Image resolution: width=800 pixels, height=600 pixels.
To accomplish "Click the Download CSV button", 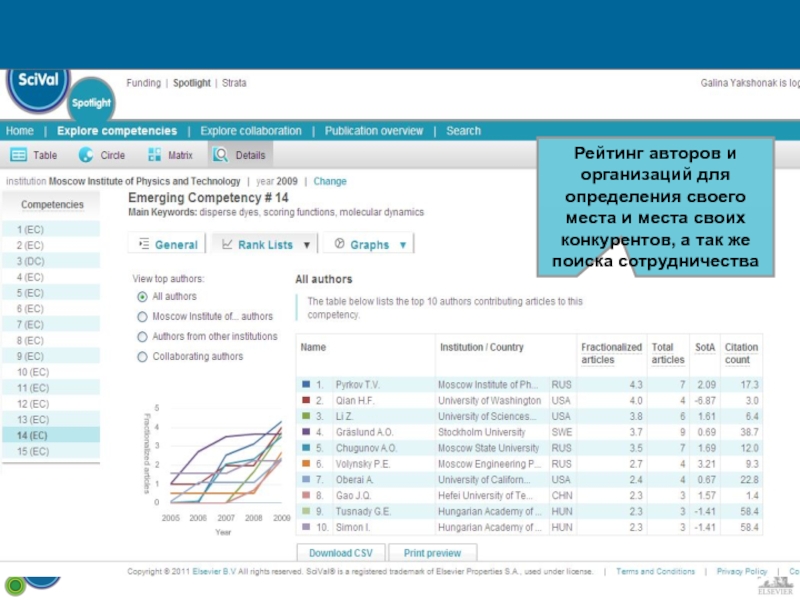I will click(341, 553).
